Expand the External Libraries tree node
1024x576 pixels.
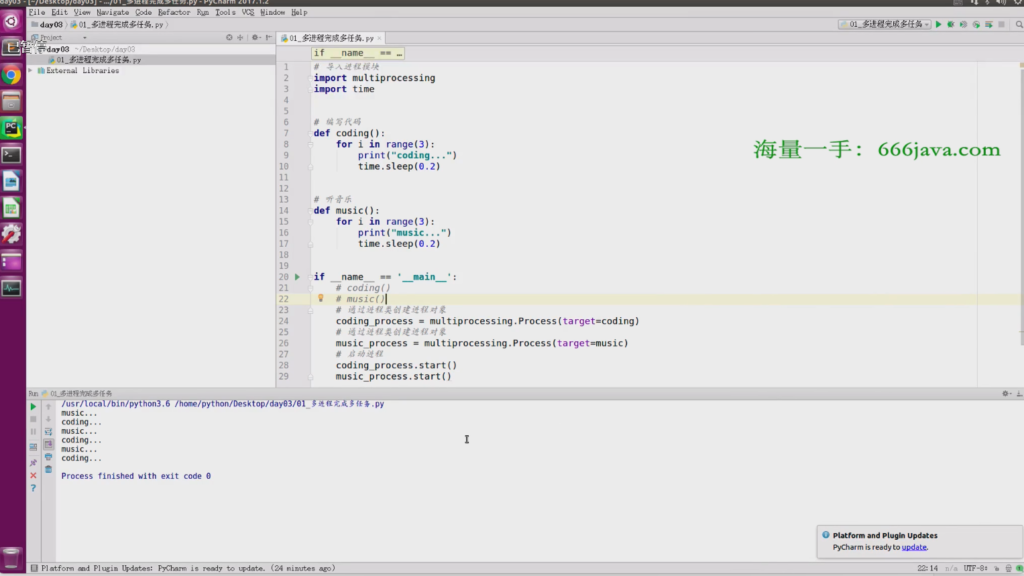pos(31,71)
